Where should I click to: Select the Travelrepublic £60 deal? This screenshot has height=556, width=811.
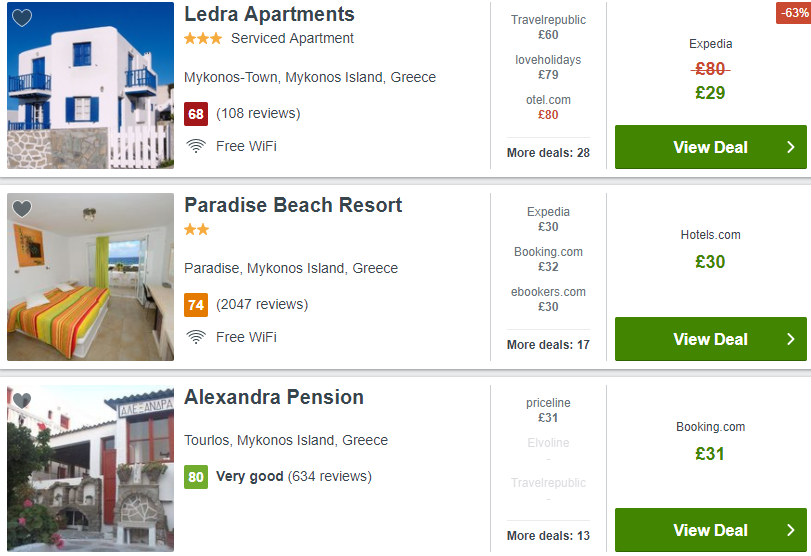(548, 27)
